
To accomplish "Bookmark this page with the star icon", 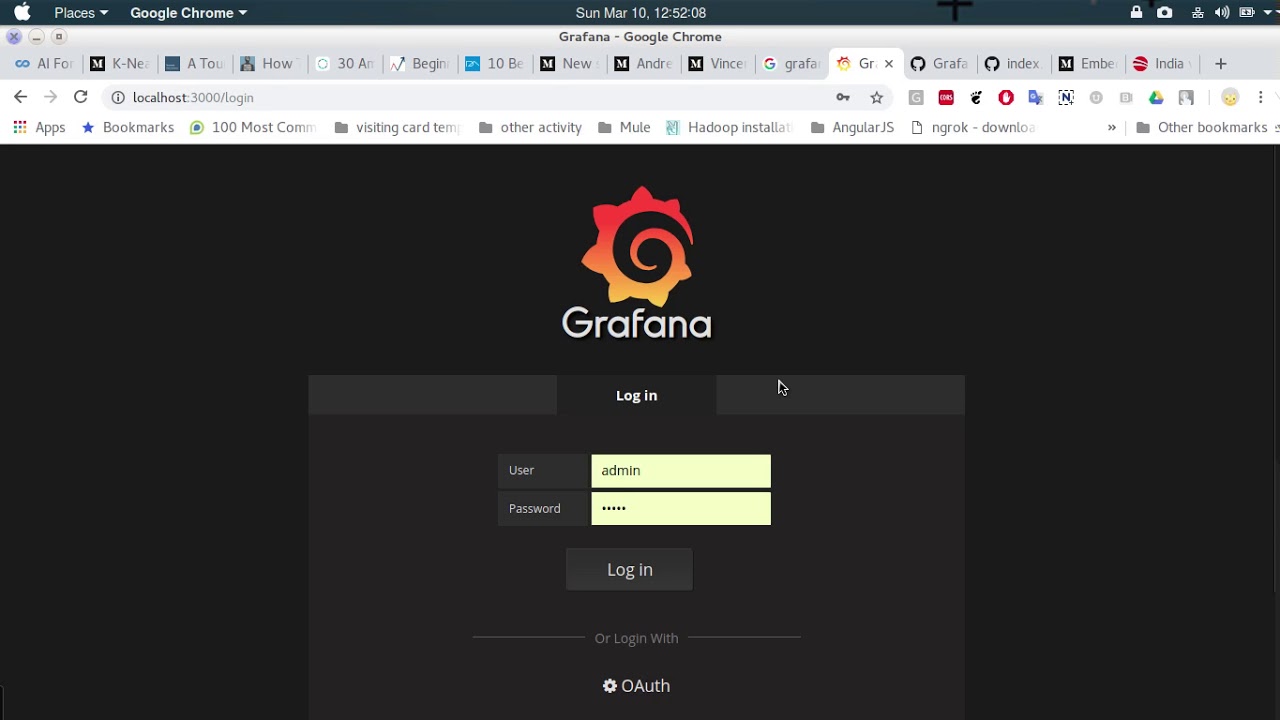I will coord(877,97).
